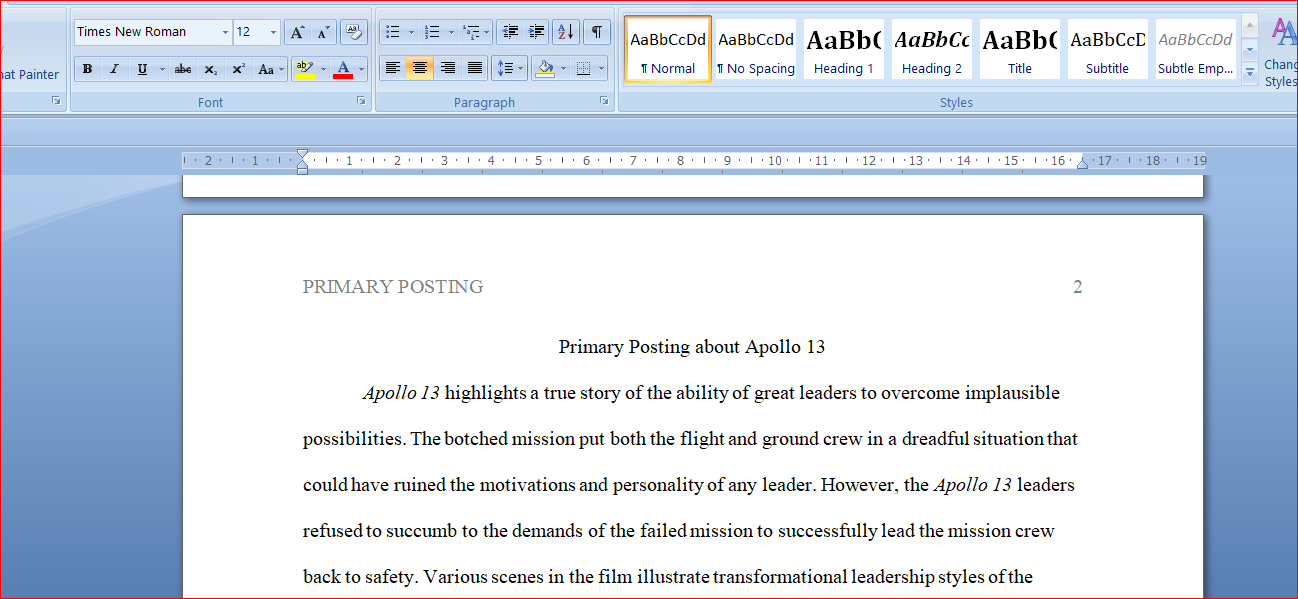Apply the Subtle Emphasis style
Image resolution: width=1298 pixels, height=599 pixels.
(x=1196, y=49)
